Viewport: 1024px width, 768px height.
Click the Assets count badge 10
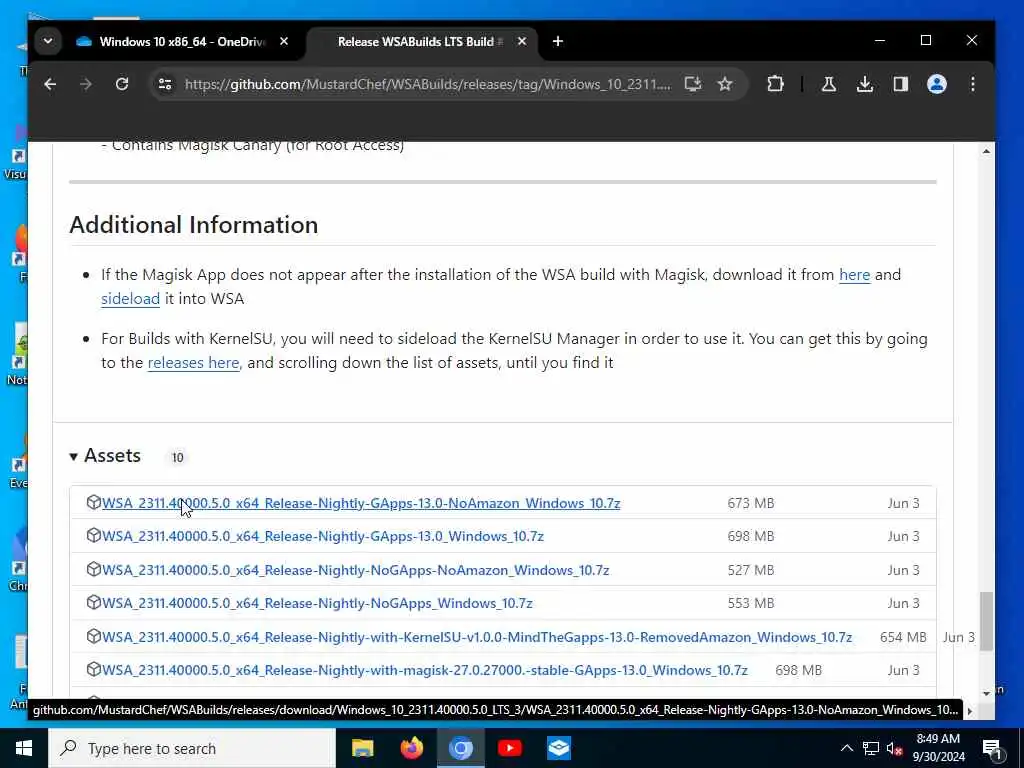177,458
